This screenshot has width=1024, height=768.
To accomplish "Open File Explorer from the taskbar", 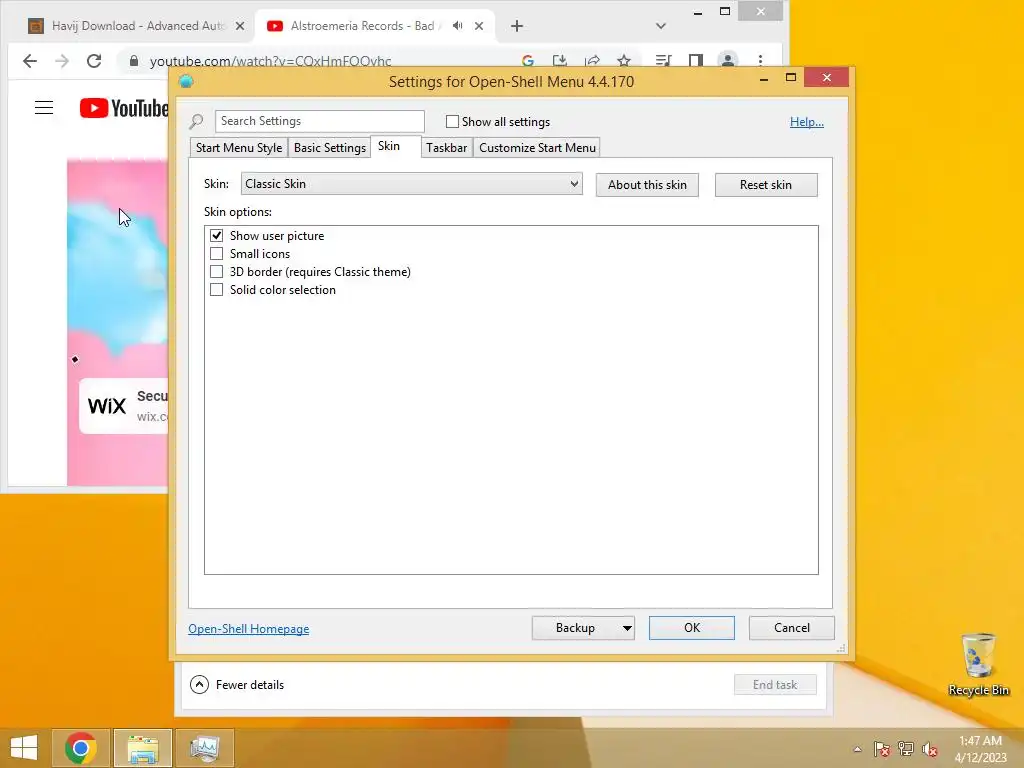I will pos(143,748).
